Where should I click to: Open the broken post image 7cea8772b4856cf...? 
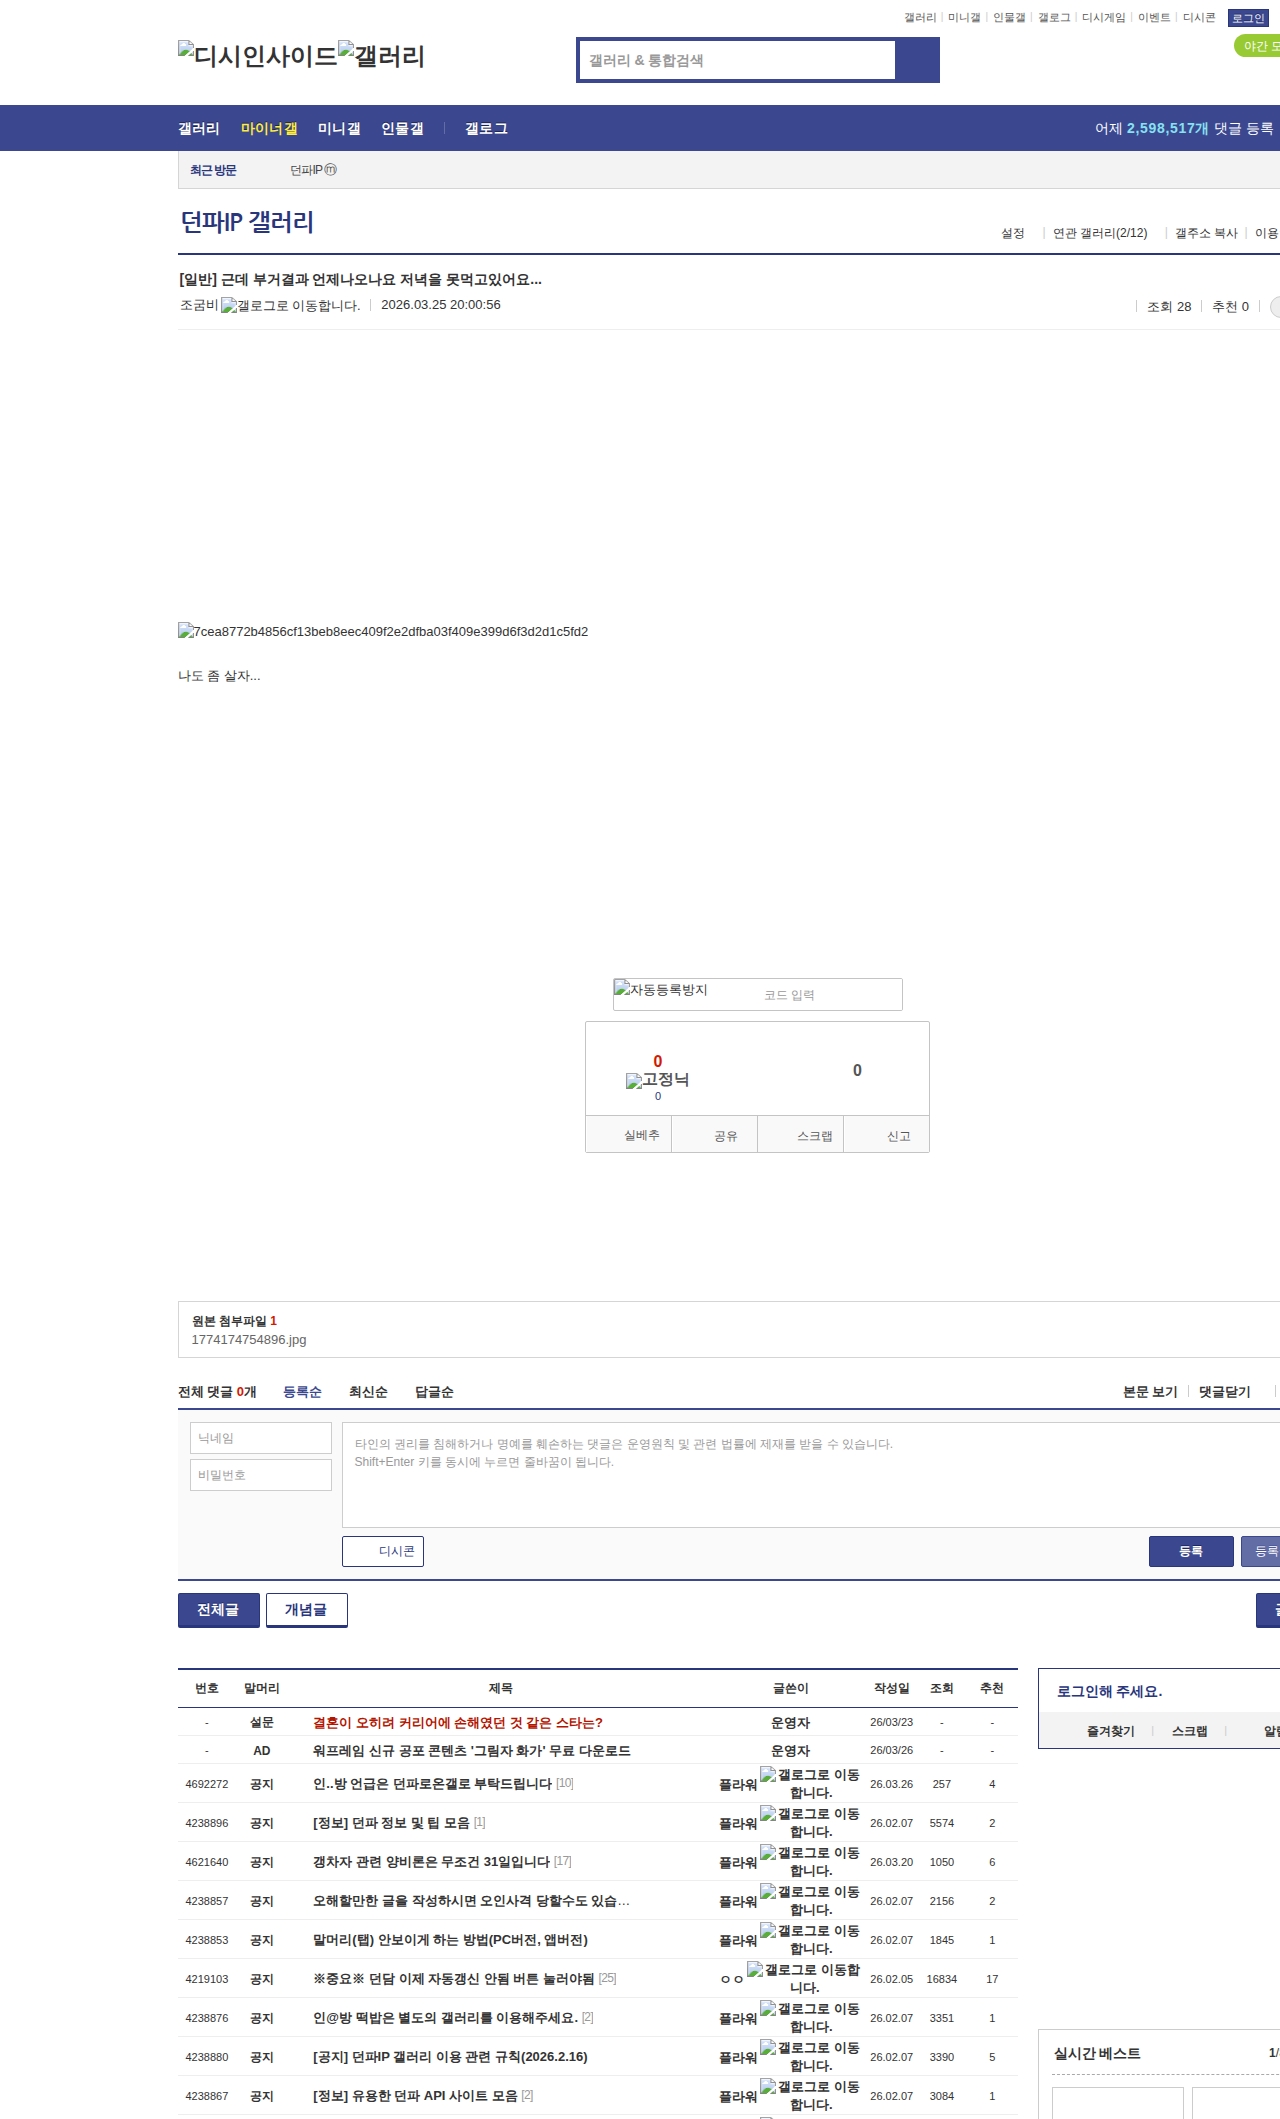coord(383,632)
